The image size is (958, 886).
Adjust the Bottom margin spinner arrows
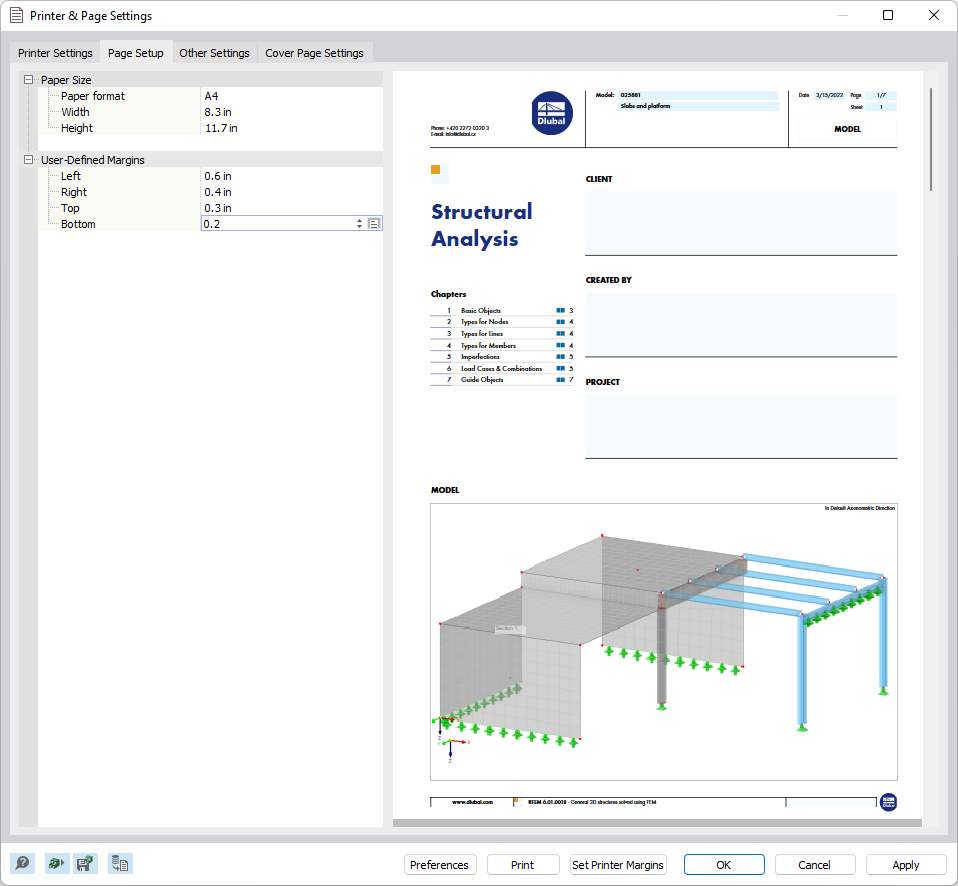[359, 224]
